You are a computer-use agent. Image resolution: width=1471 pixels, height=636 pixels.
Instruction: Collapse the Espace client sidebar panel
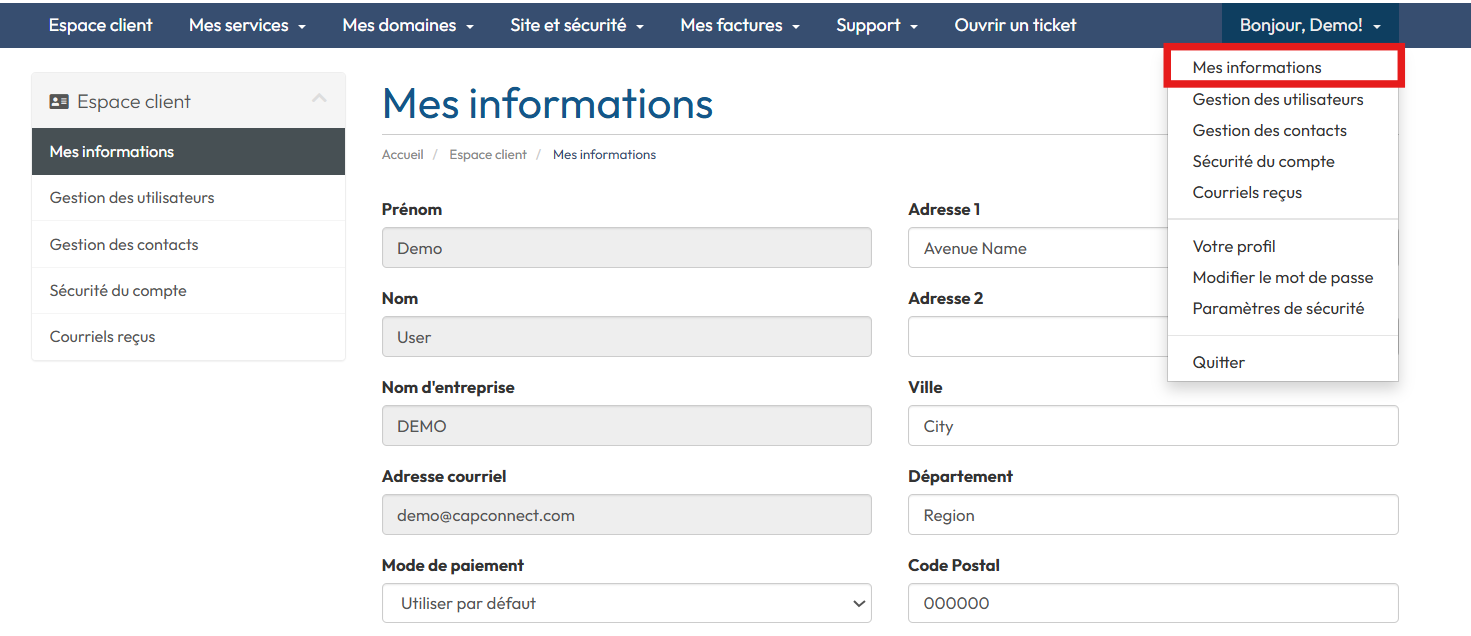(319, 100)
